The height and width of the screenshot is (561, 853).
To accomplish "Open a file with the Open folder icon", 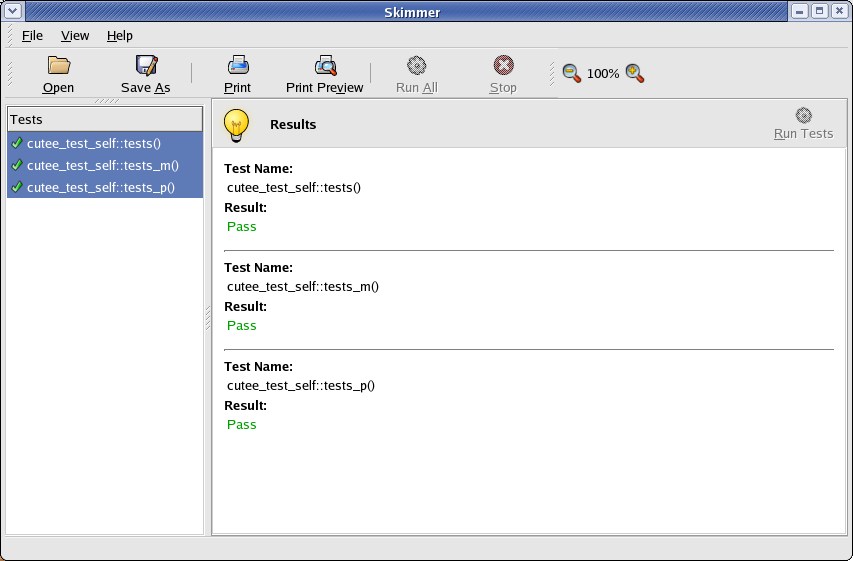I will pos(58,65).
